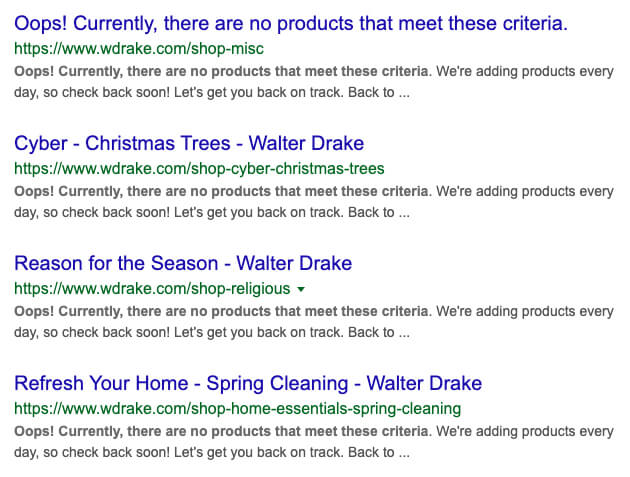
Task: Click the shop-home-essentials-spring-cleaning green URL
Action: tap(237, 409)
